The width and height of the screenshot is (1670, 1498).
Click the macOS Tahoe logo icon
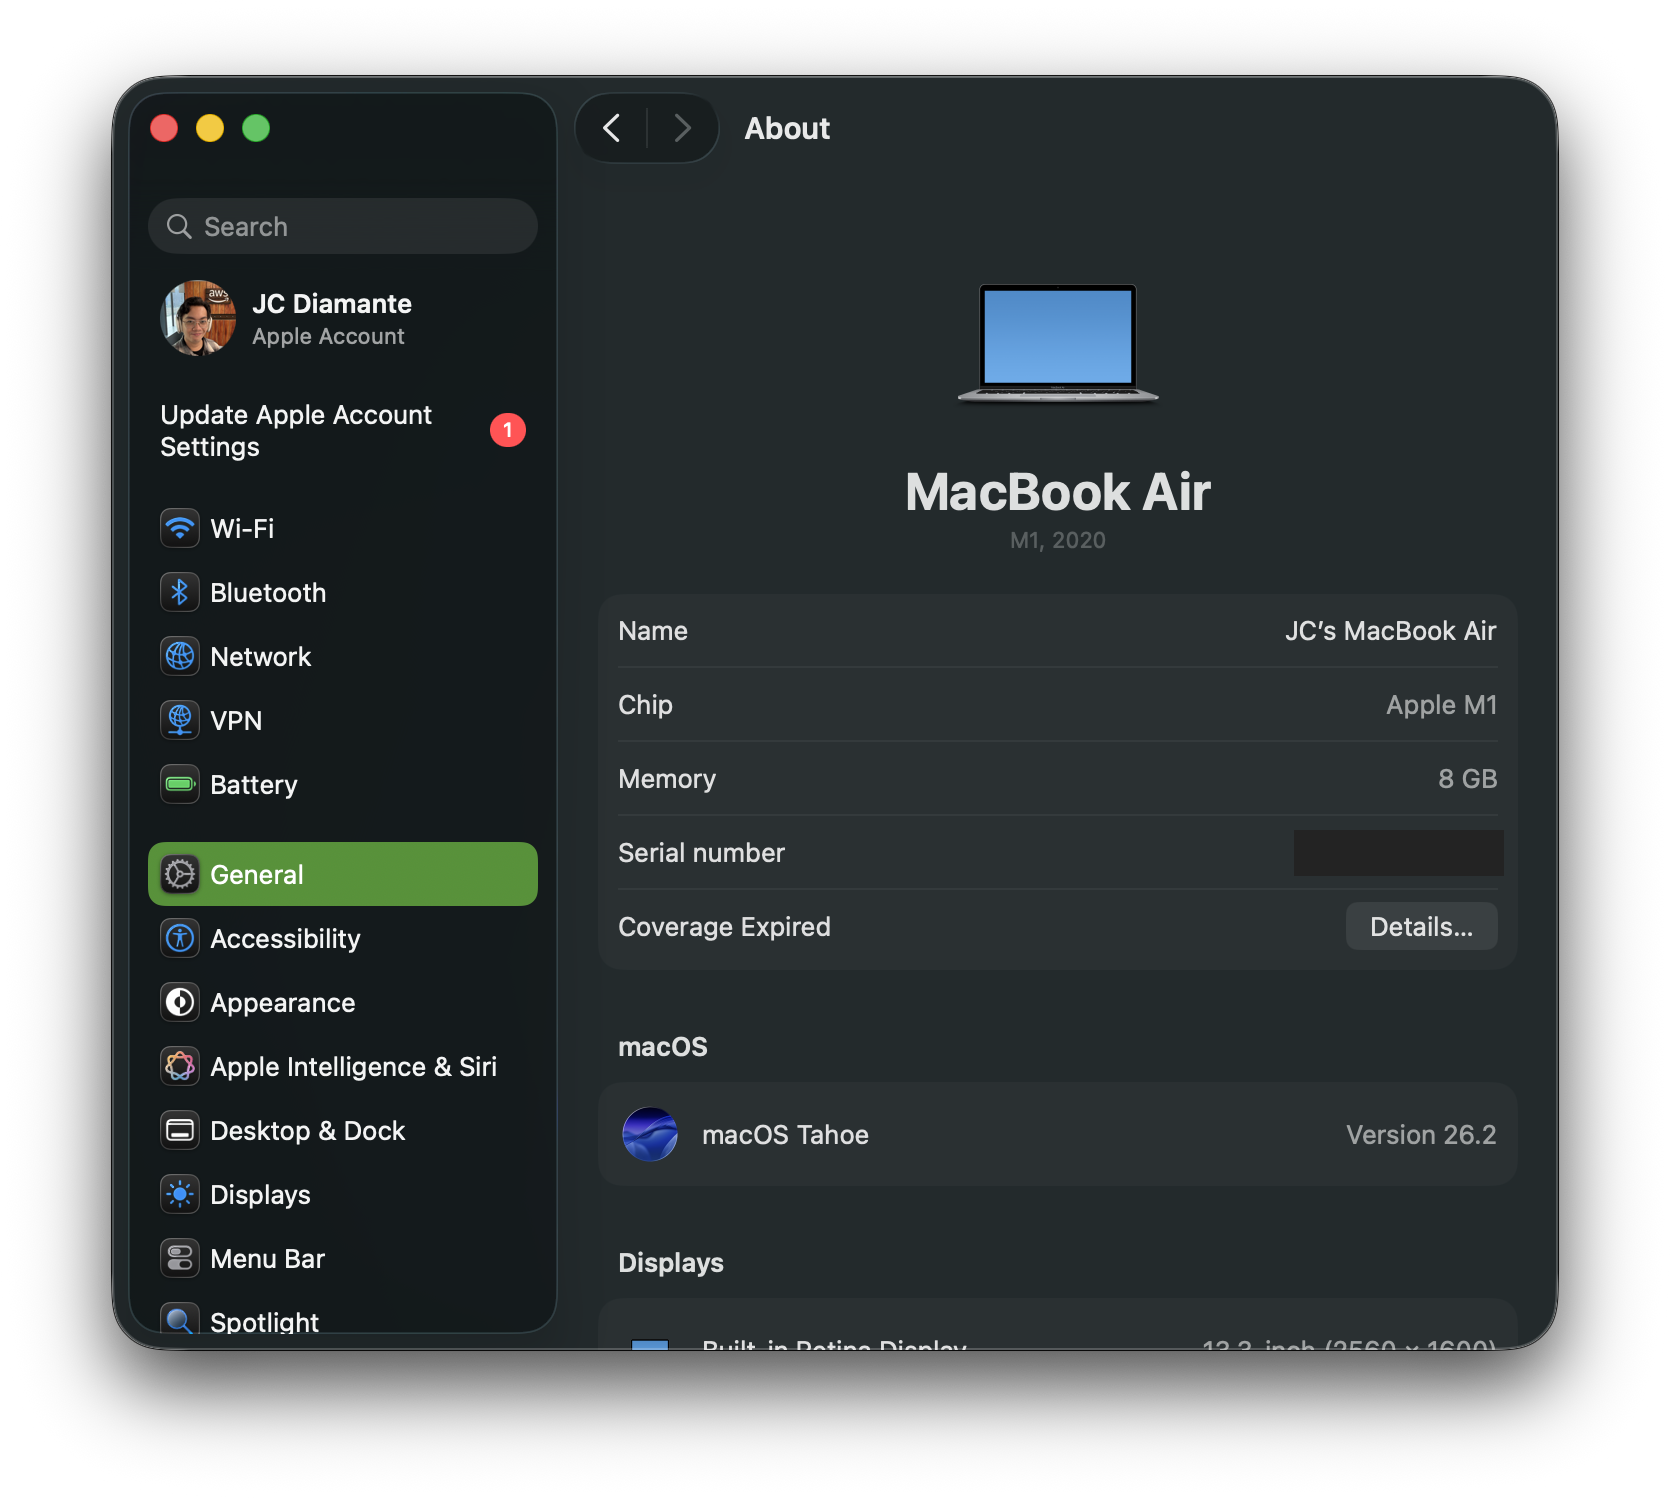tap(650, 1134)
